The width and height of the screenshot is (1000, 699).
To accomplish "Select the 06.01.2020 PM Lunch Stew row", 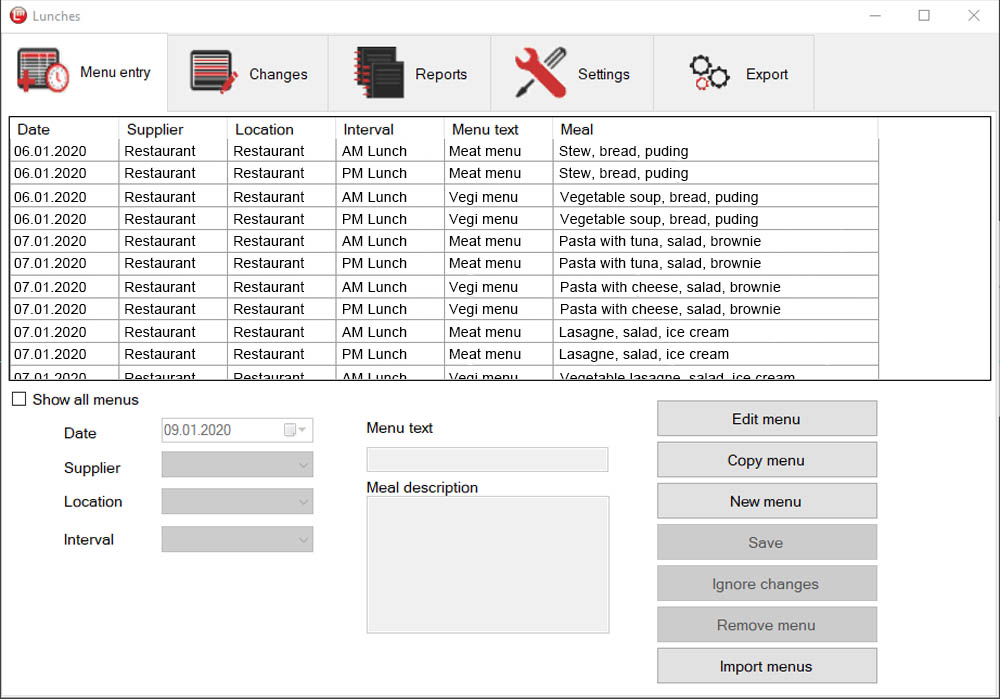I will 444,173.
